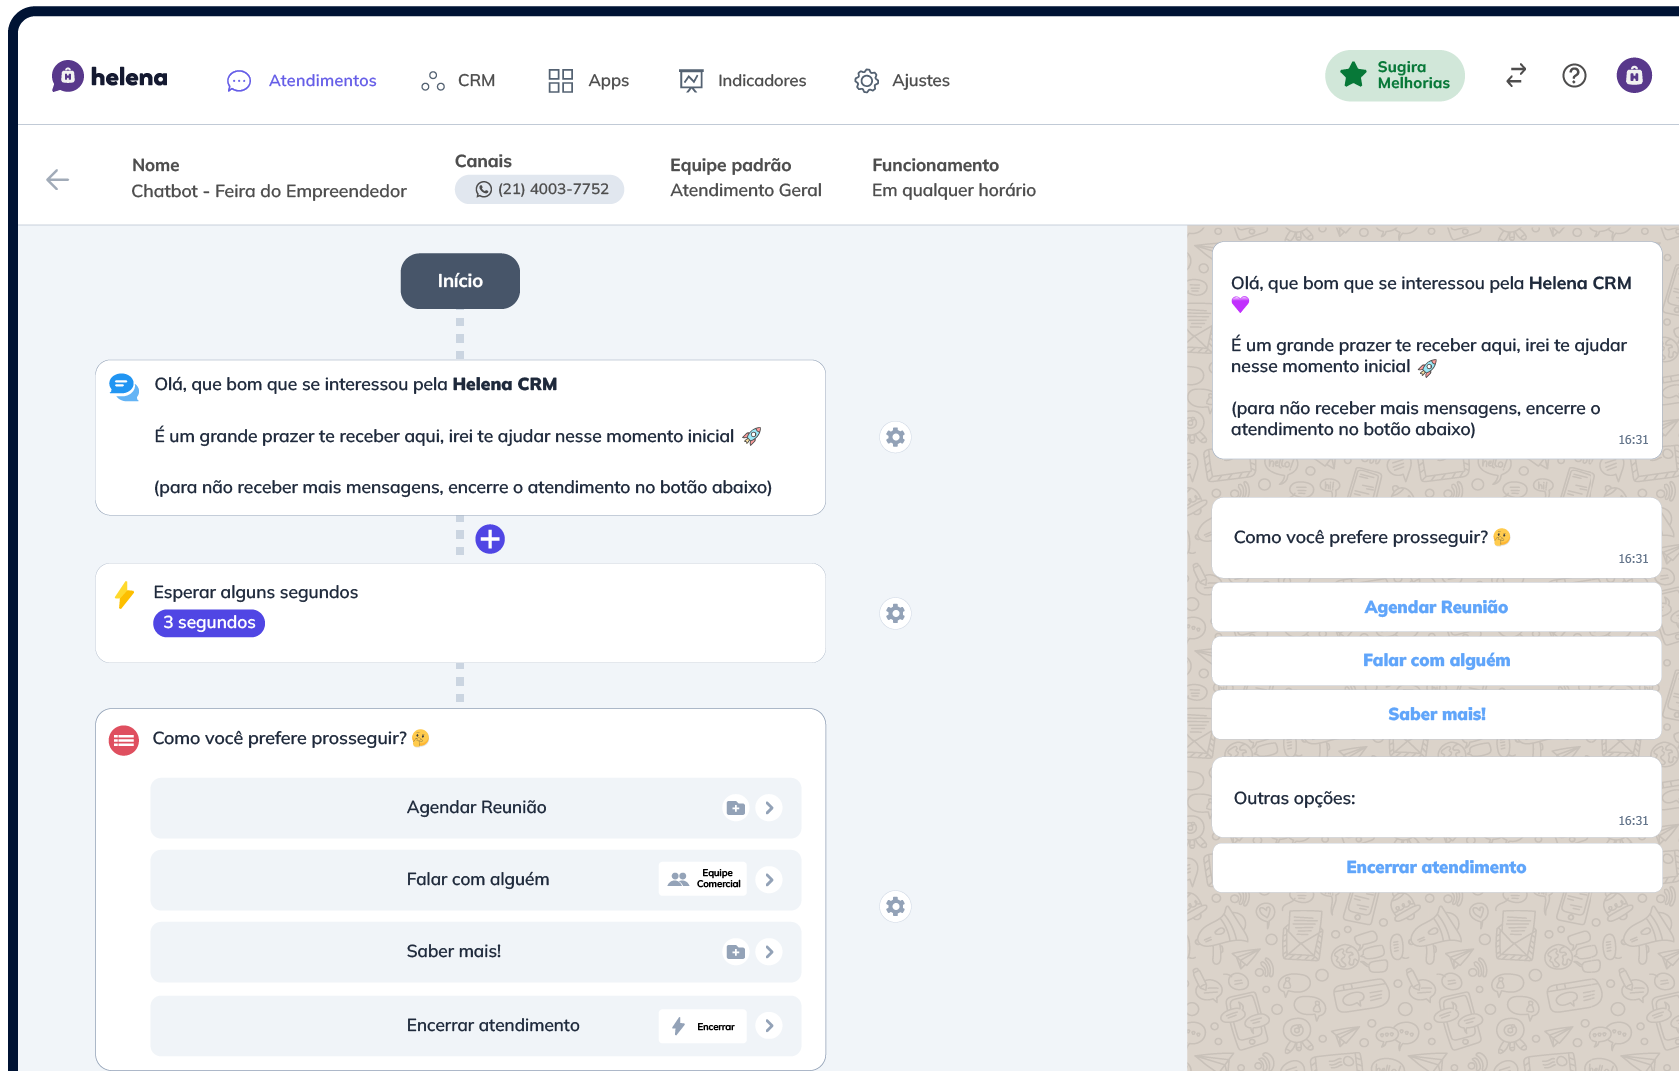Image resolution: width=1679 pixels, height=1071 pixels.
Task: Click the plus icon to add a new step
Action: coord(489,538)
